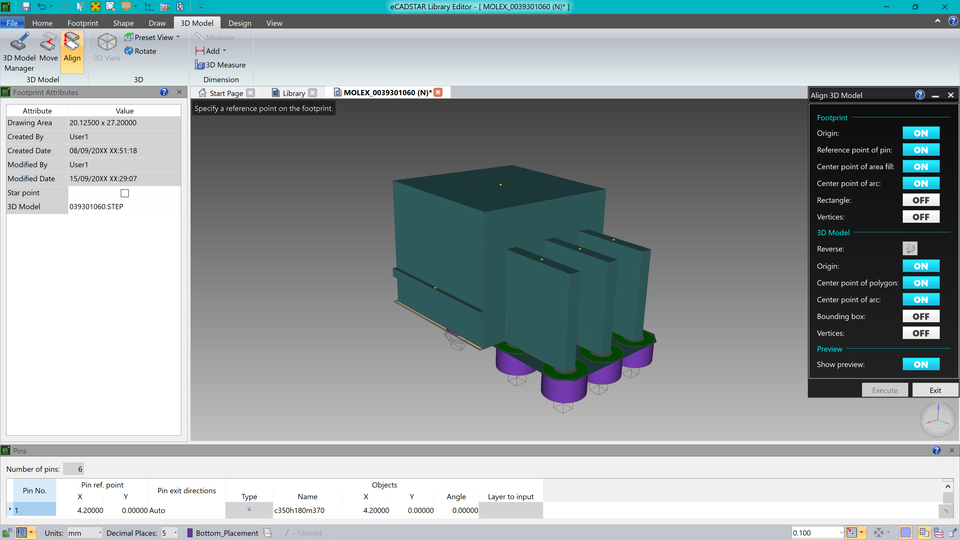Viewport: 960px width, 540px height.
Task: Disable the Show preview toggle
Action: 920,365
